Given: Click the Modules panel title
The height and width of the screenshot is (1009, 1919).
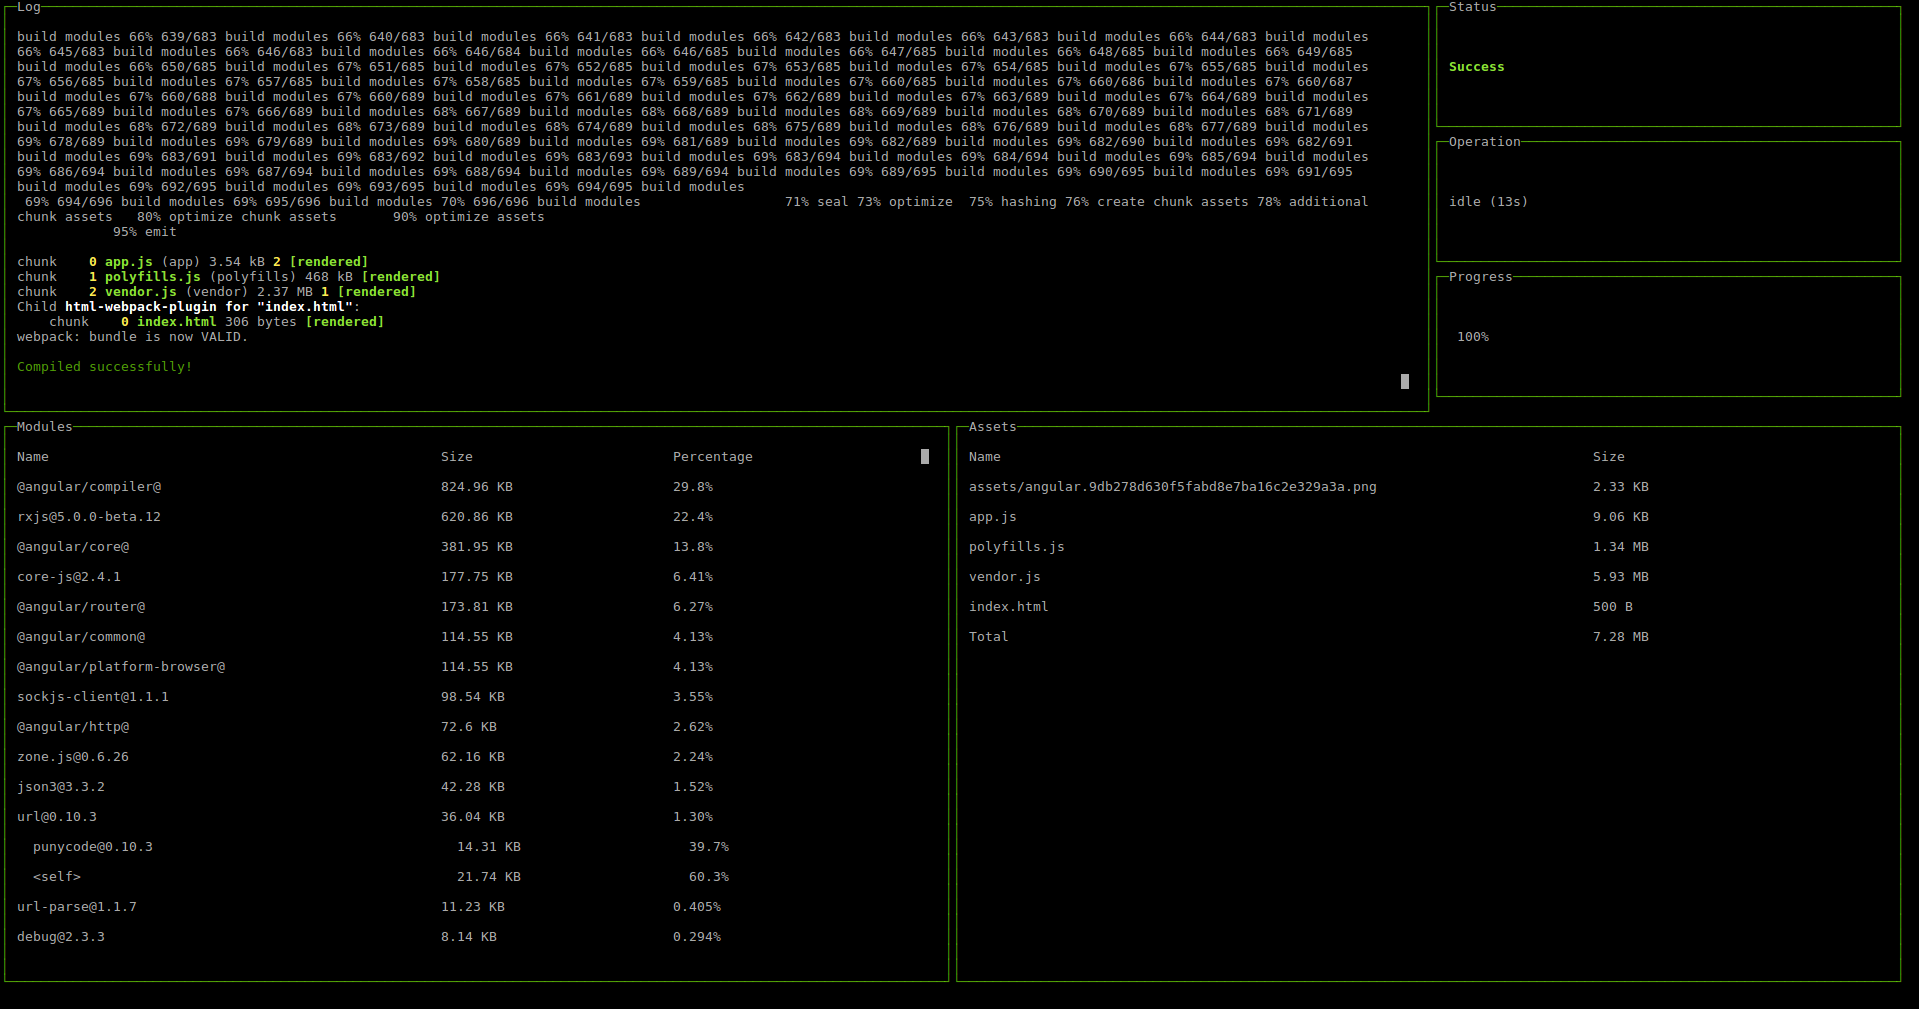Looking at the screenshot, I should pos(45,427).
